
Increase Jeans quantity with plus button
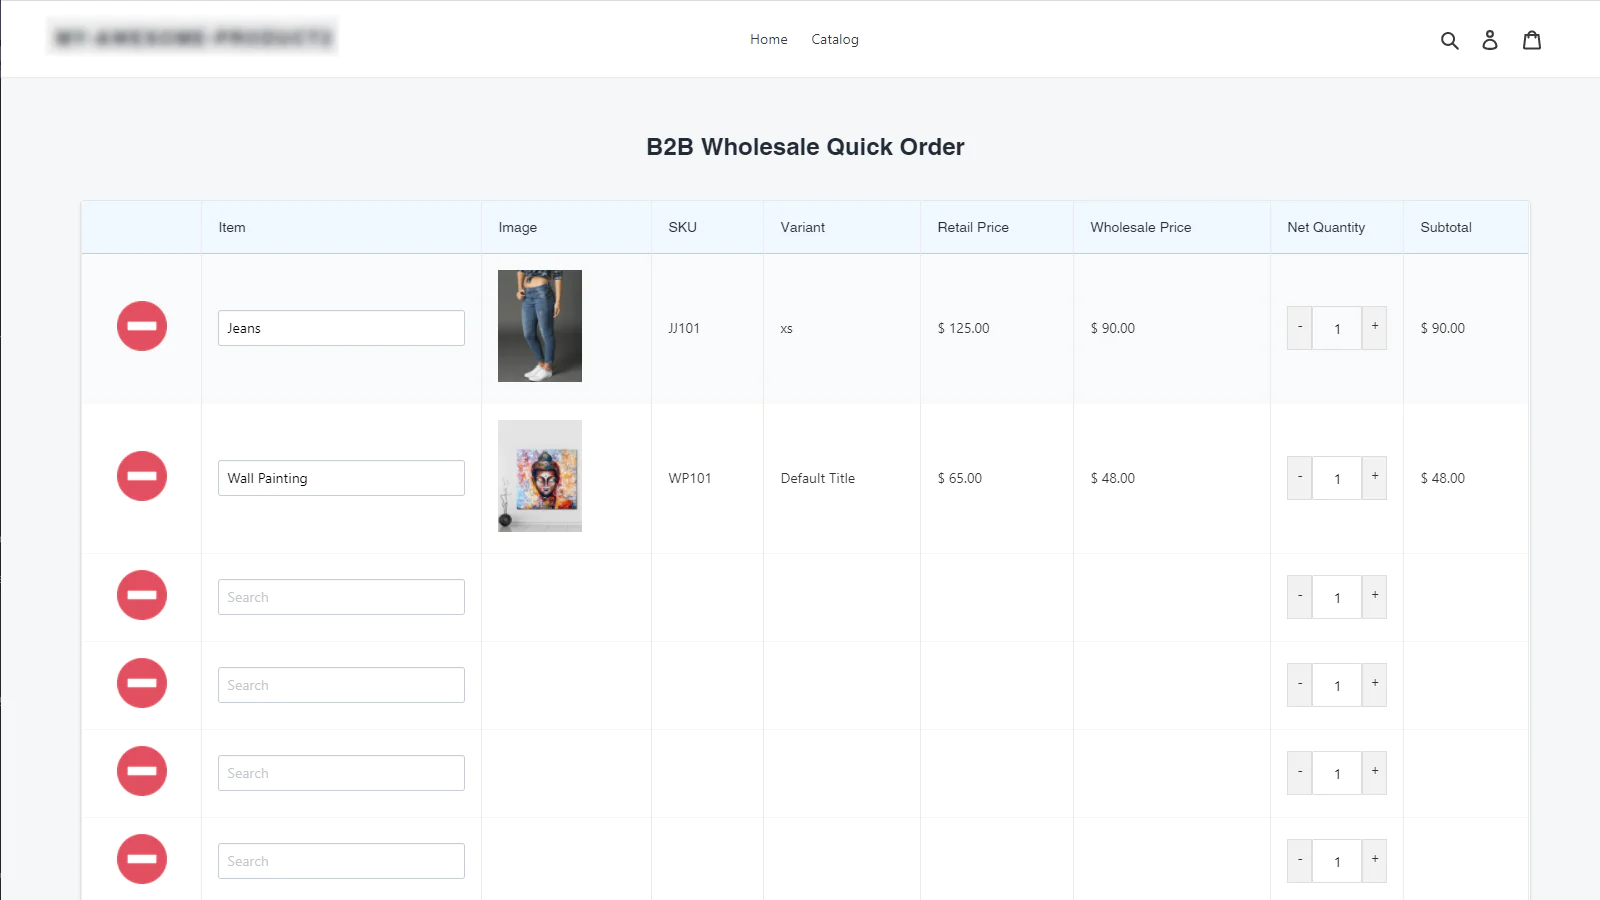click(1375, 327)
